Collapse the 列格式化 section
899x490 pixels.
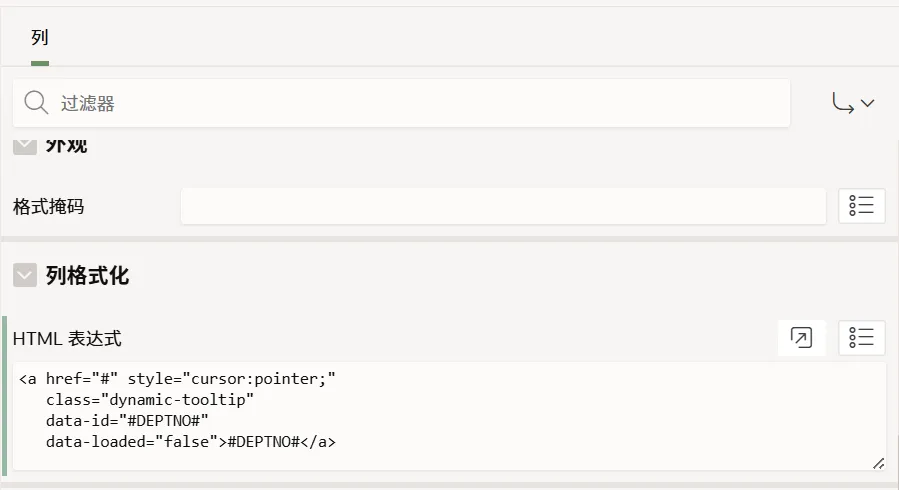click(24, 276)
